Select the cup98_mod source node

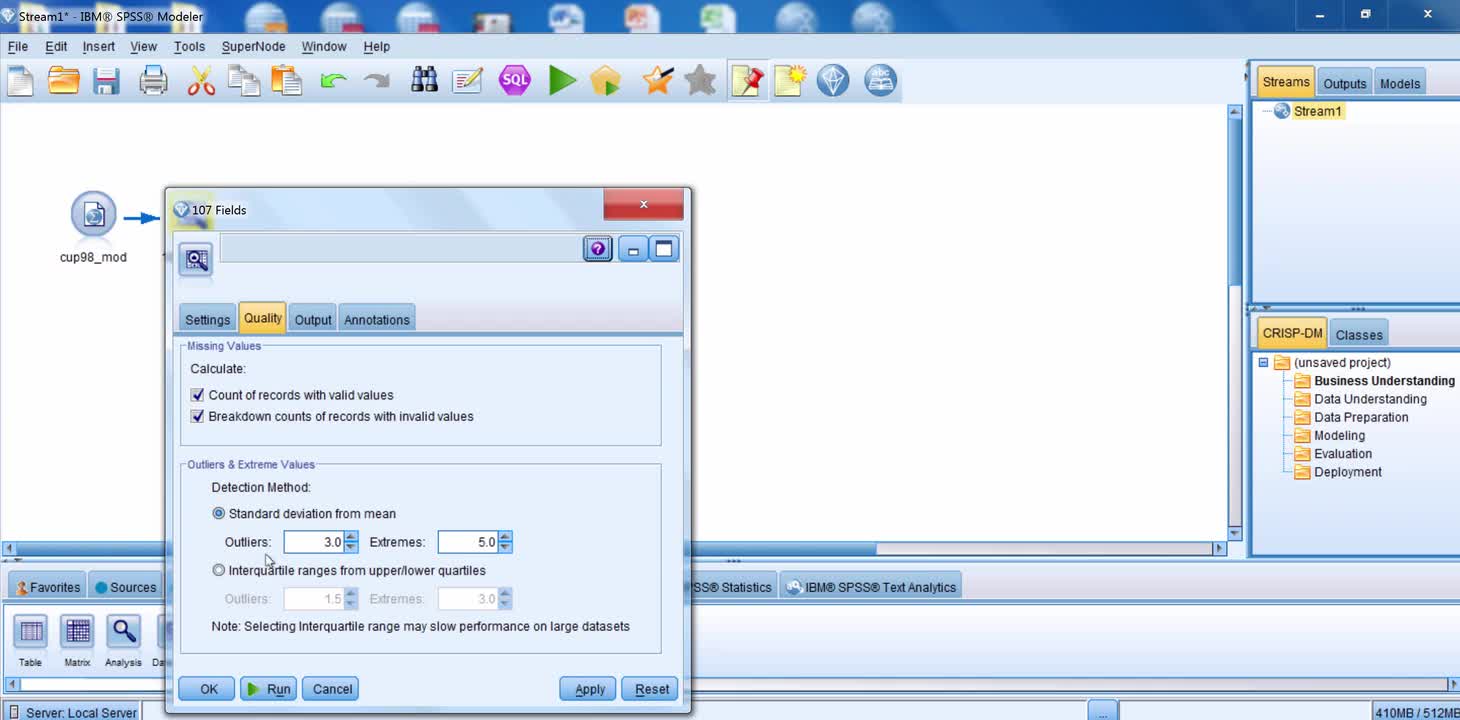(93, 215)
